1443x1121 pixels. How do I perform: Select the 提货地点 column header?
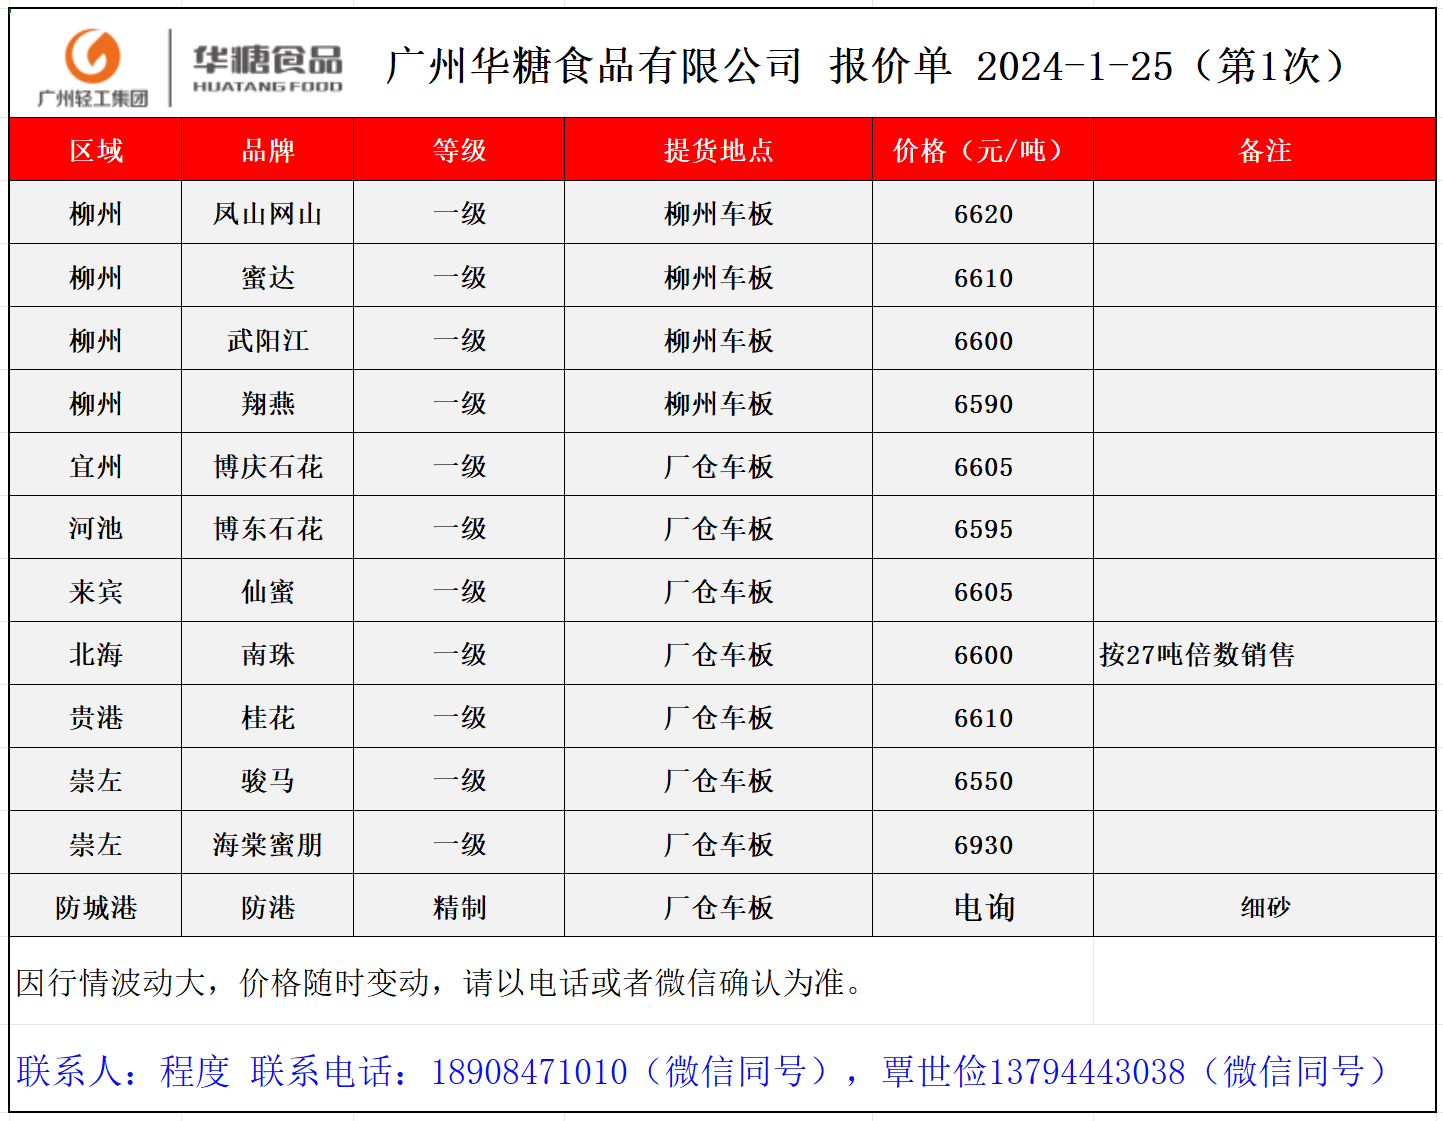(x=718, y=150)
